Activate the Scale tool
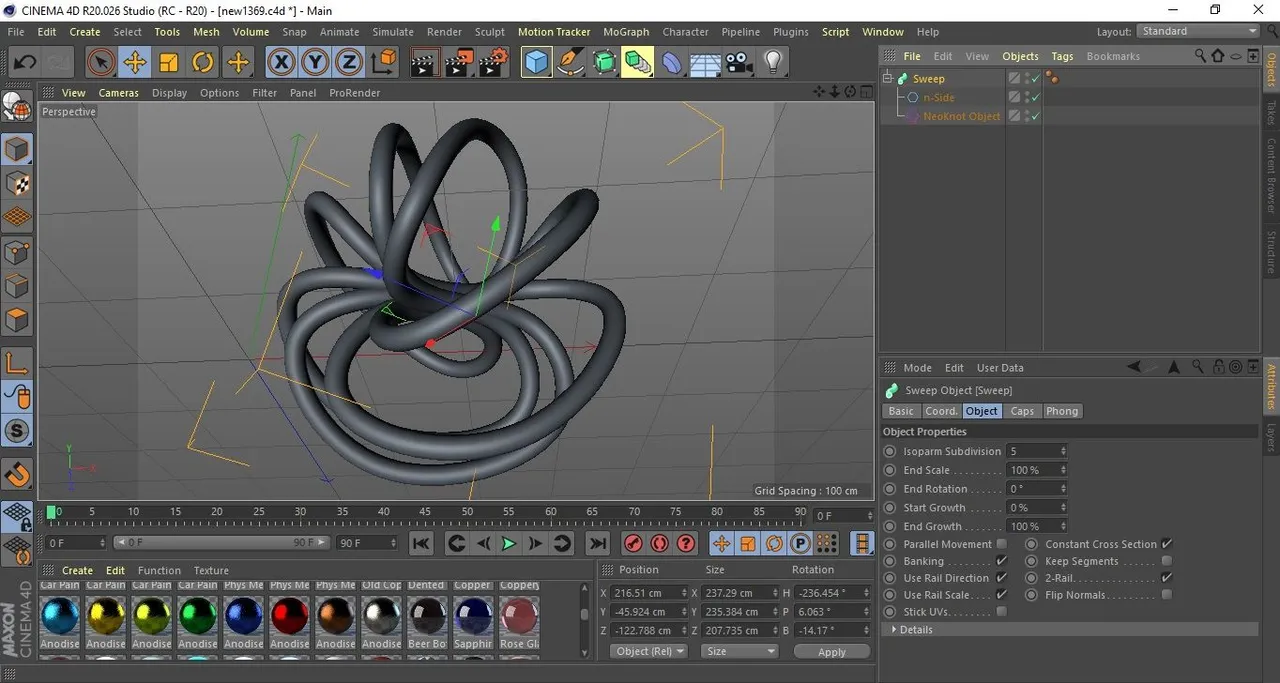Viewport: 1280px width, 683px height. pyautogui.click(x=168, y=63)
